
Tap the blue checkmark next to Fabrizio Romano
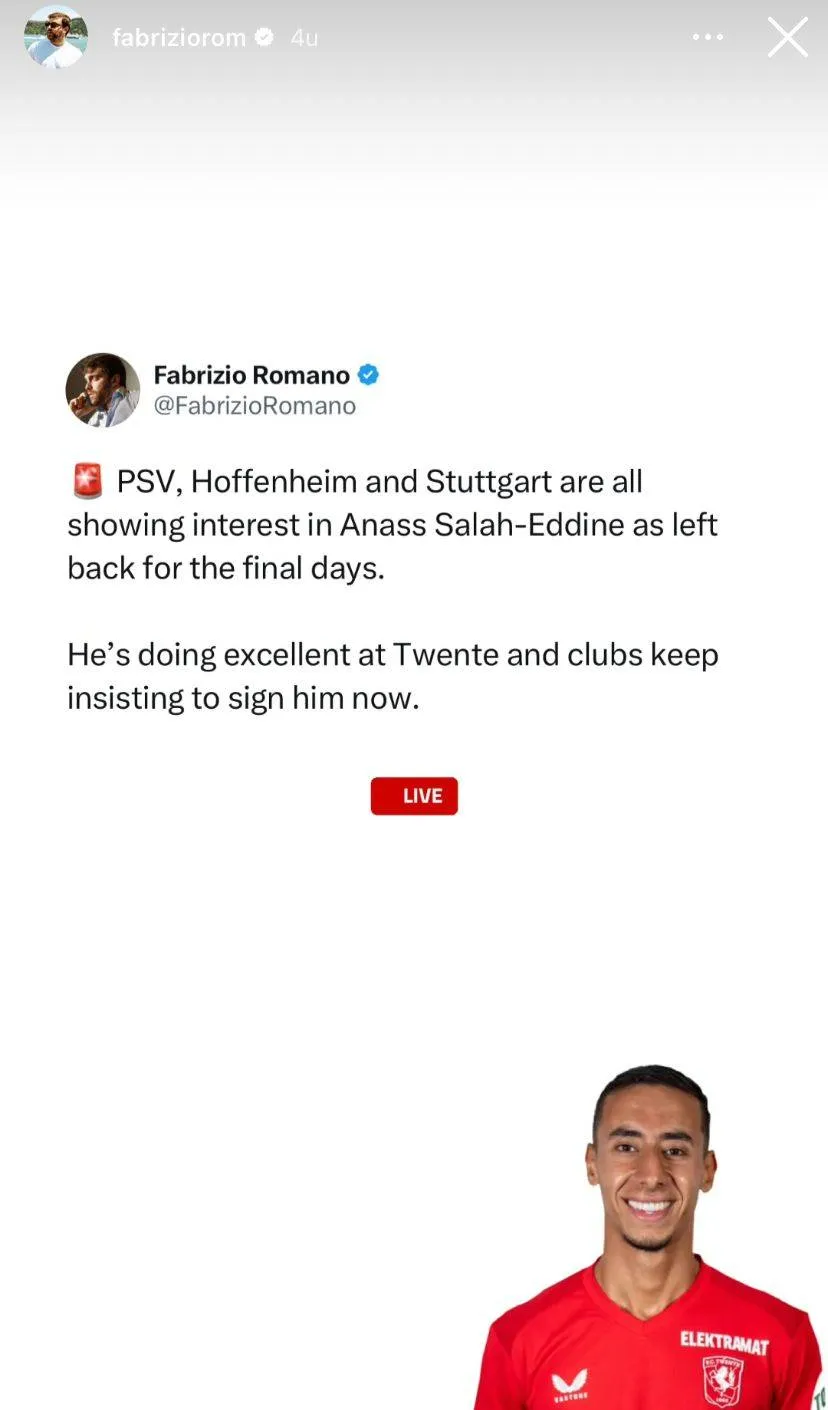pos(369,375)
